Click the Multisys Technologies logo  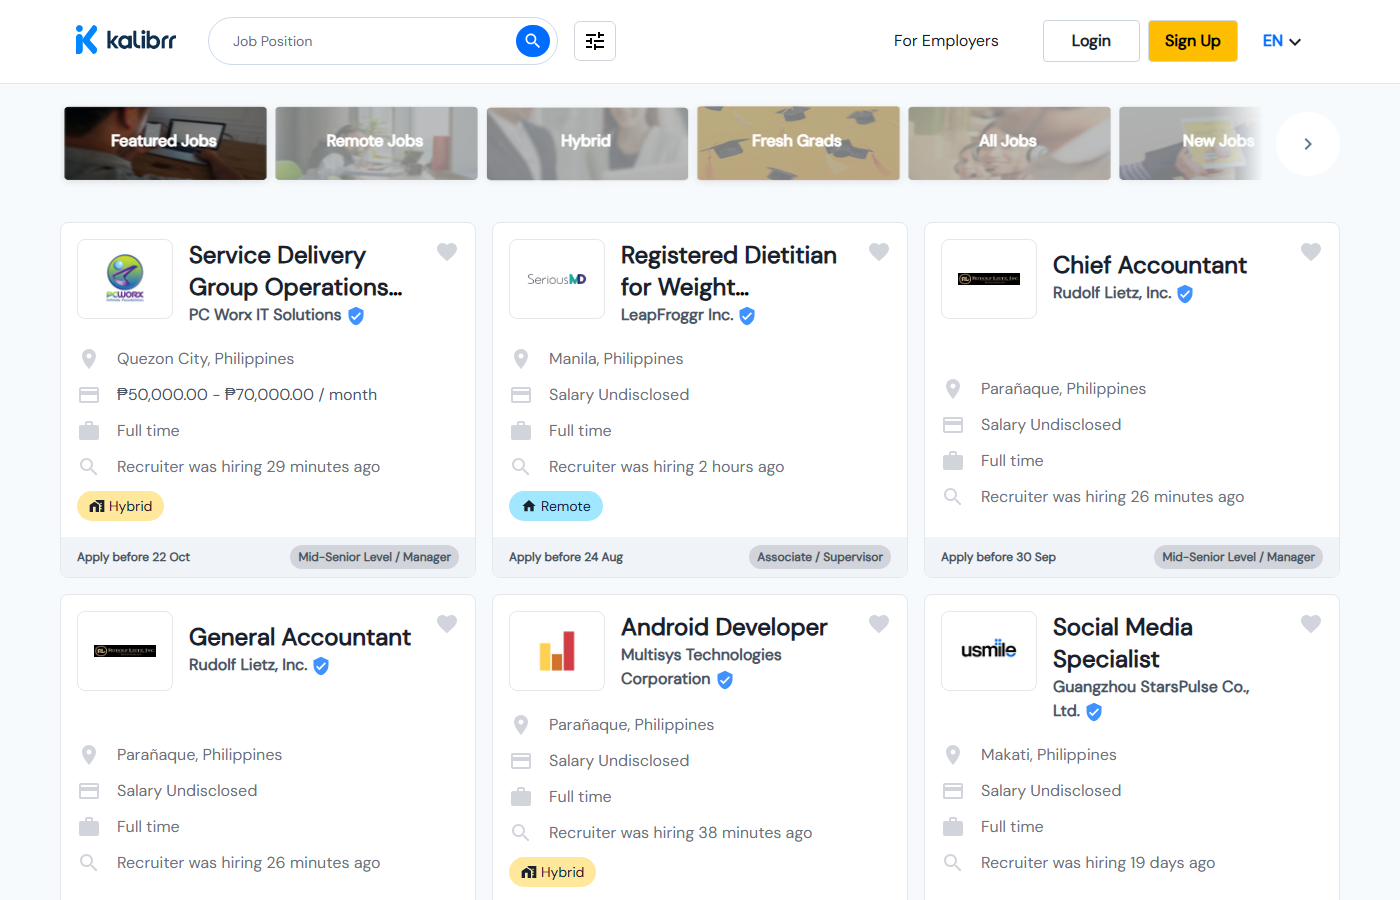point(557,651)
